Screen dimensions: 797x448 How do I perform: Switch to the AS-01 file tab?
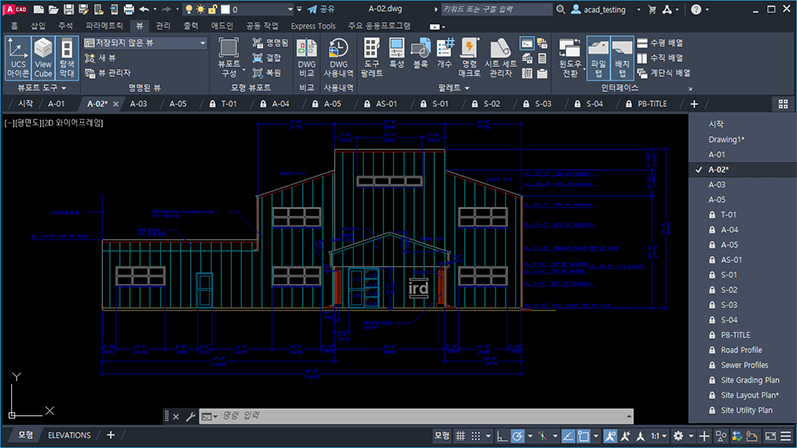pos(386,104)
